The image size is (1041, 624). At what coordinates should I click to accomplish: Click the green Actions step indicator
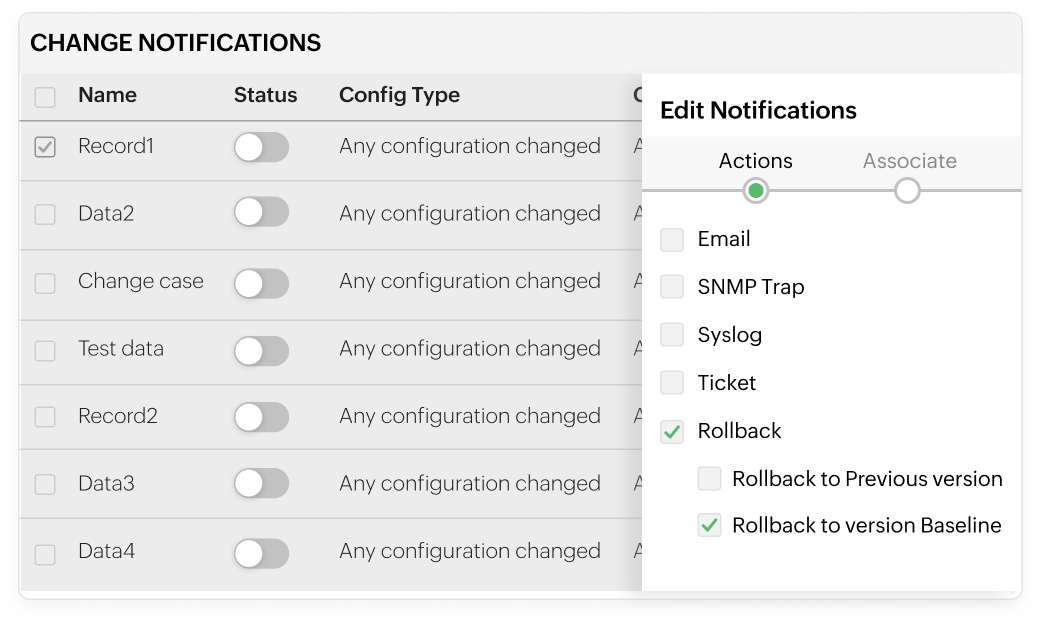(x=755, y=190)
